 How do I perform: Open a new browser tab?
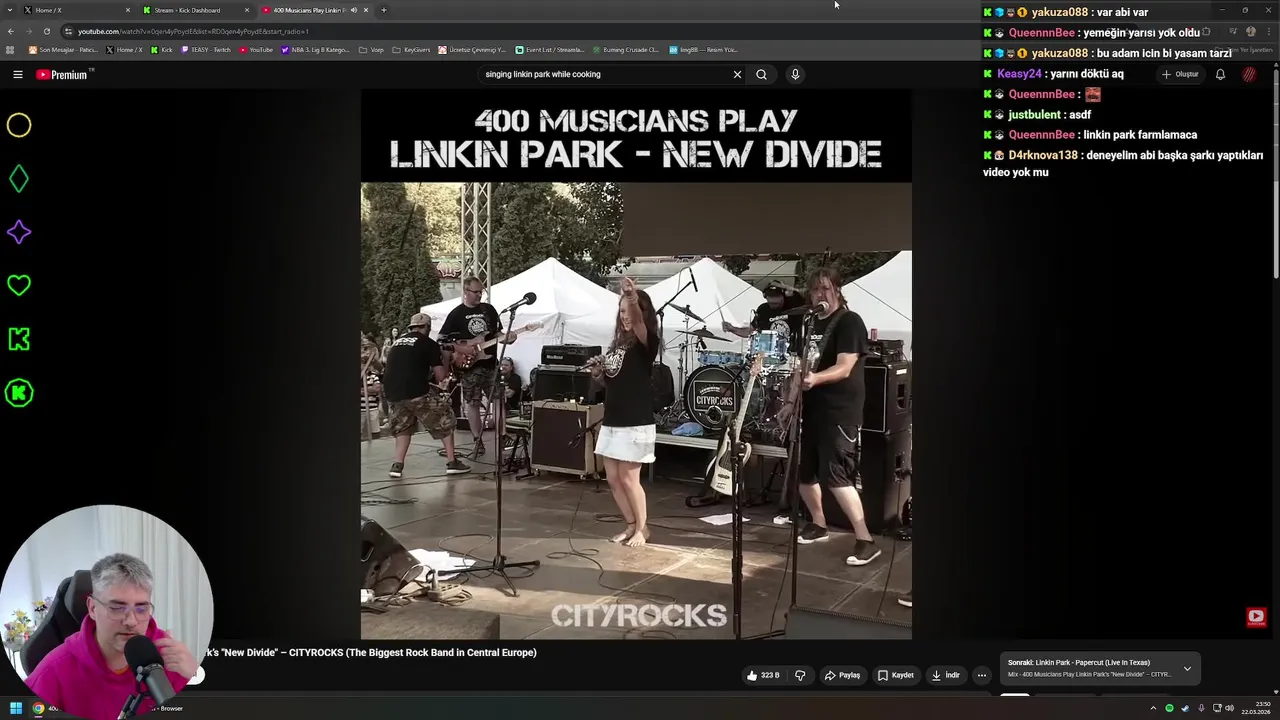click(384, 10)
